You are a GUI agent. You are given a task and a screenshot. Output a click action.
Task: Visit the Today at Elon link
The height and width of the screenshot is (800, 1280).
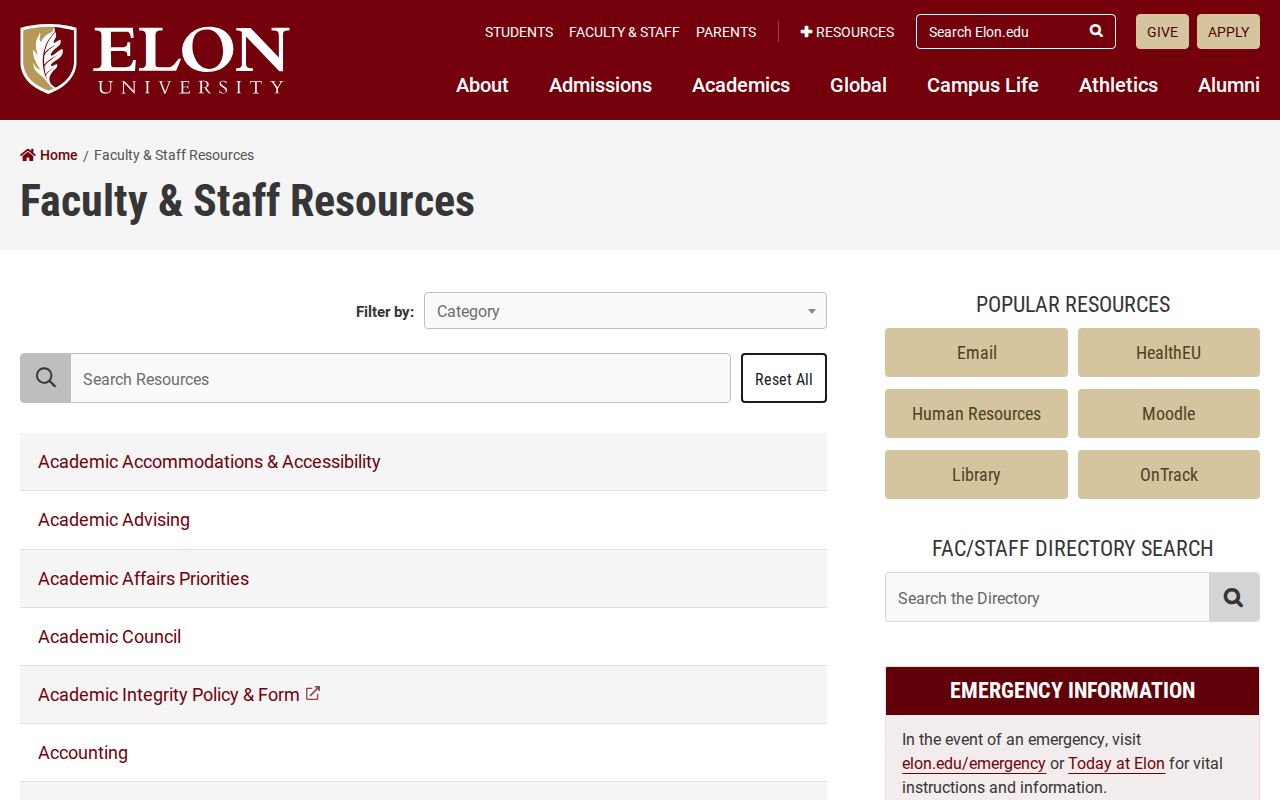pos(1116,763)
